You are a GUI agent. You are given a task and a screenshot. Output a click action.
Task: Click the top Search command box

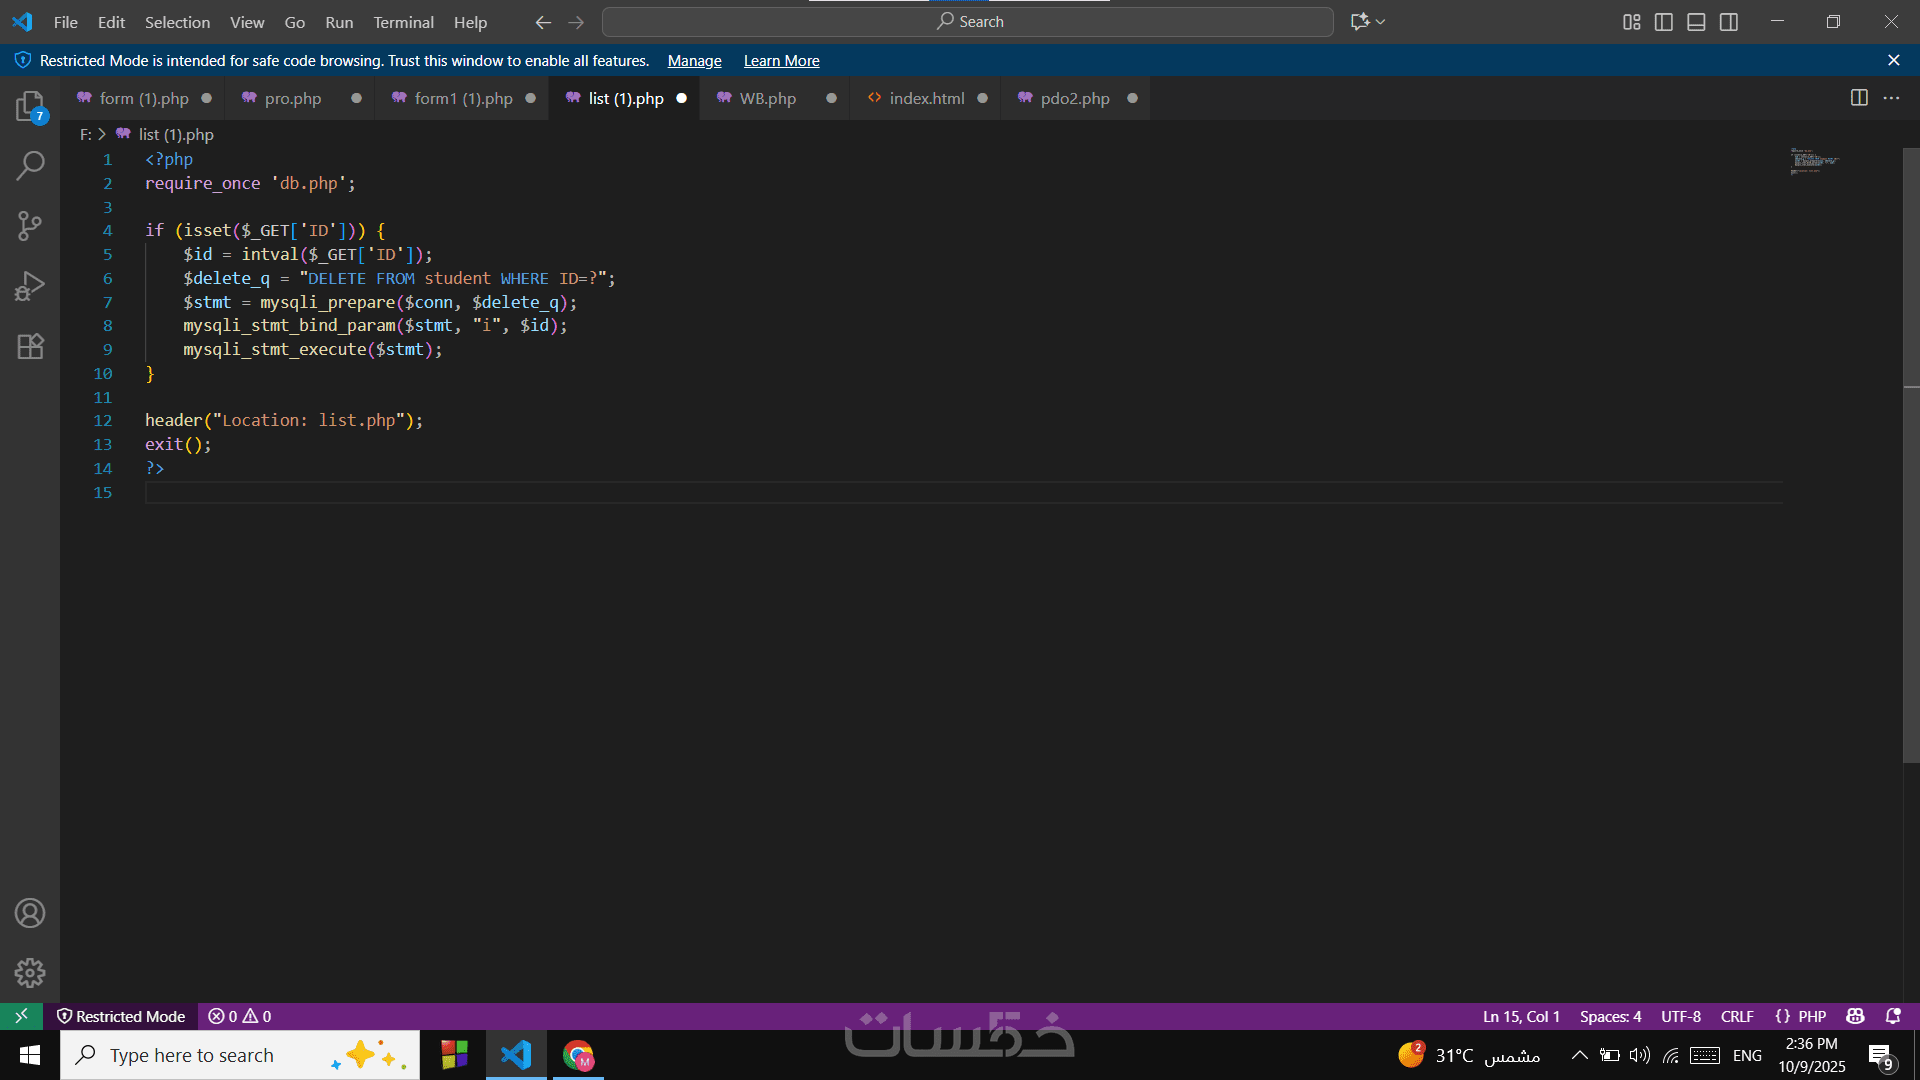[968, 22]
